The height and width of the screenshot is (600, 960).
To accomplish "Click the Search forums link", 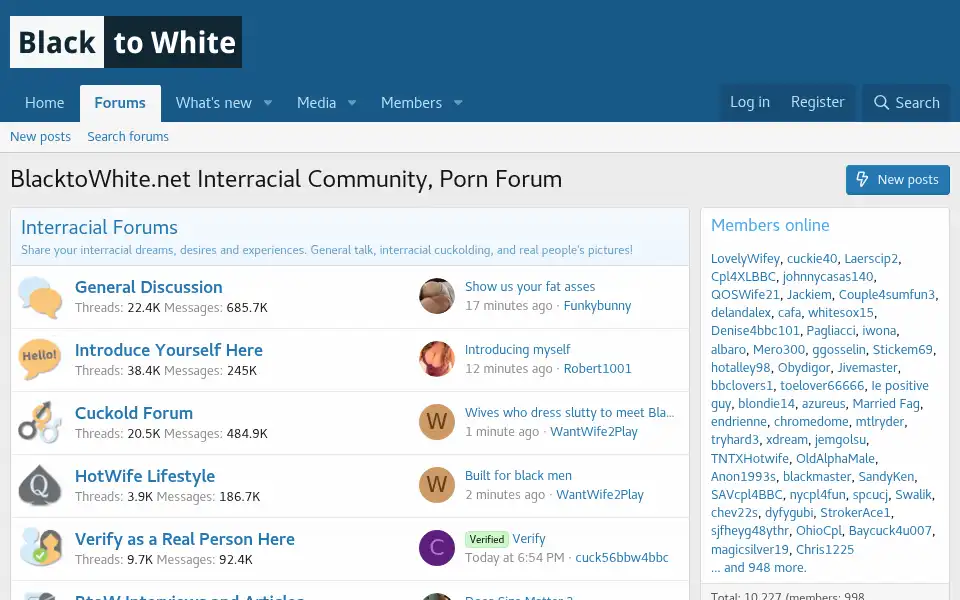I will [128, 137].
